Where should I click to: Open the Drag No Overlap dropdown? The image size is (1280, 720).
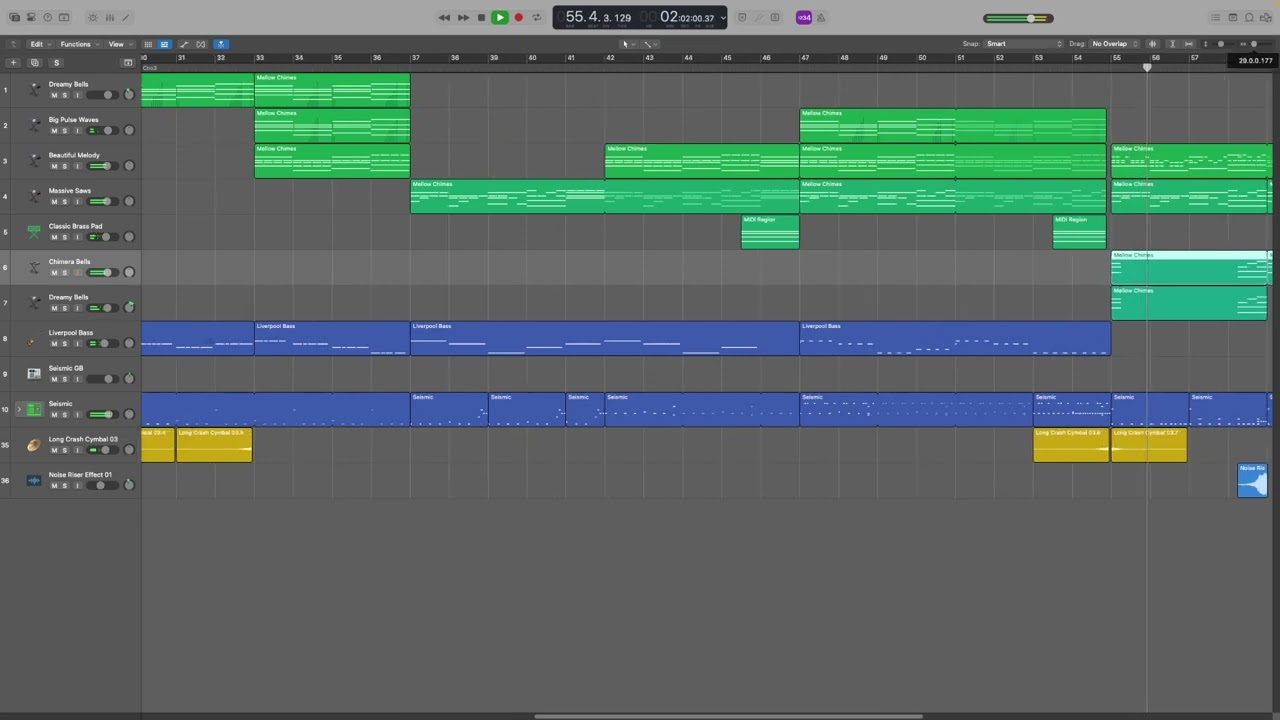pyautogui.click(x=1115, y=44)
